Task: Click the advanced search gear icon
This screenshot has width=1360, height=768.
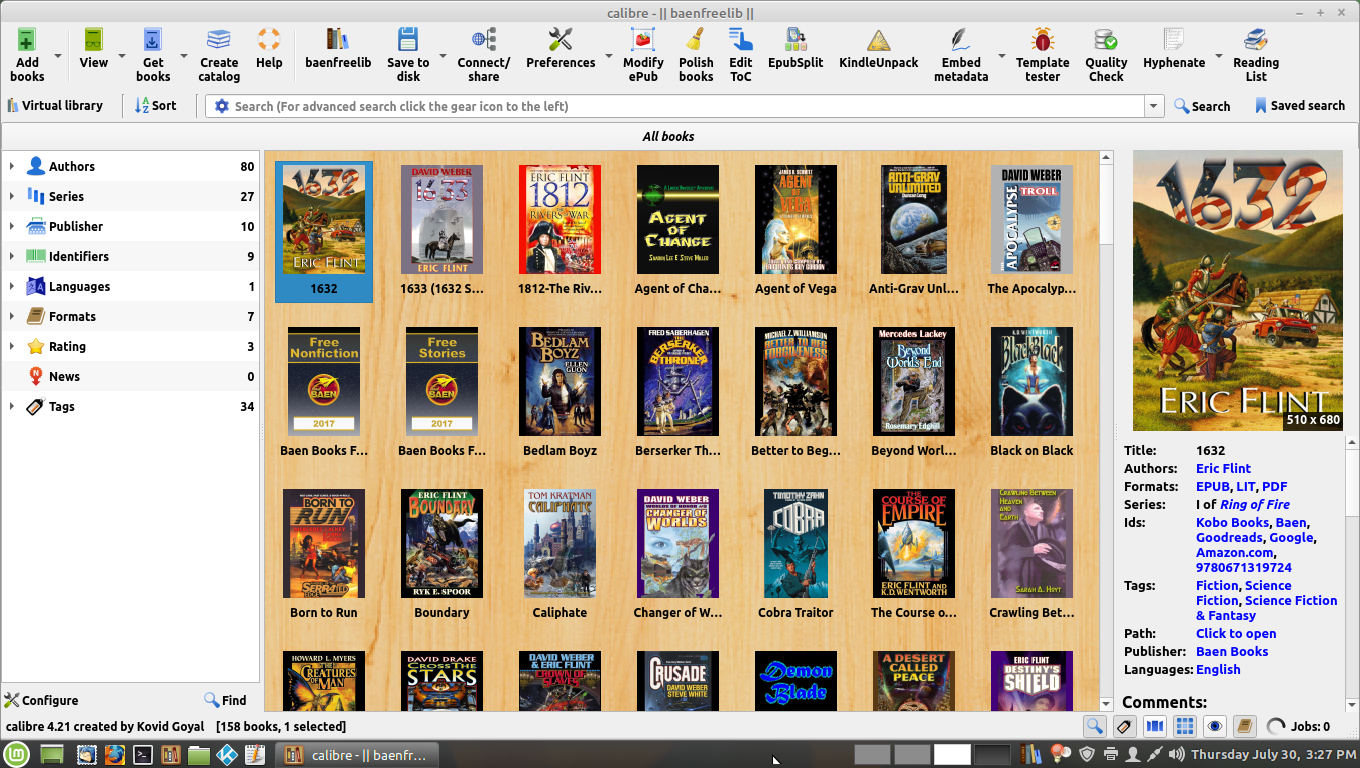Action: pyautogui.click(x=222, y=106)
